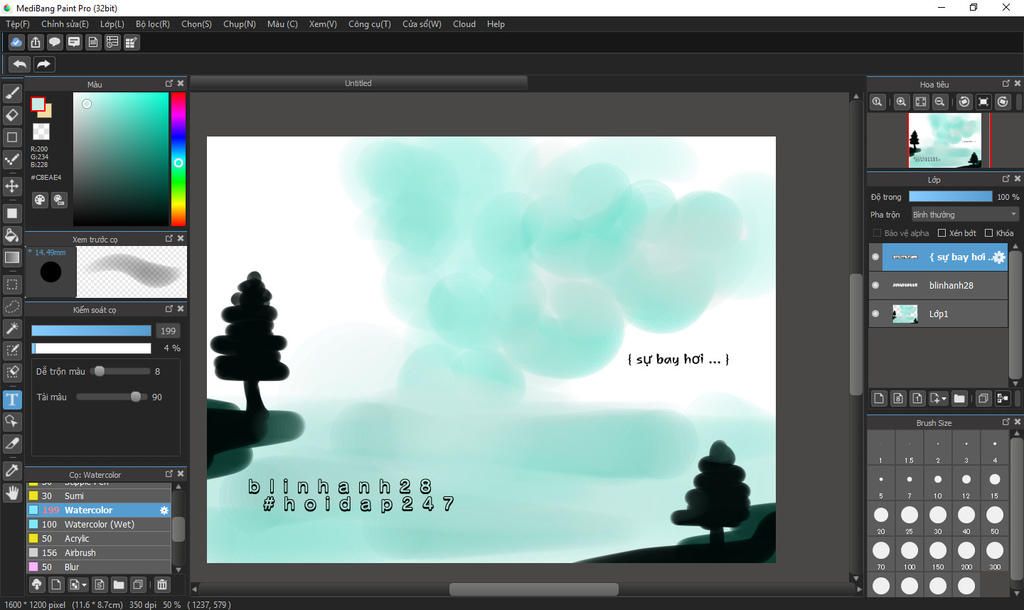
Task: Select the Acrylic brush
Action: 99,538
